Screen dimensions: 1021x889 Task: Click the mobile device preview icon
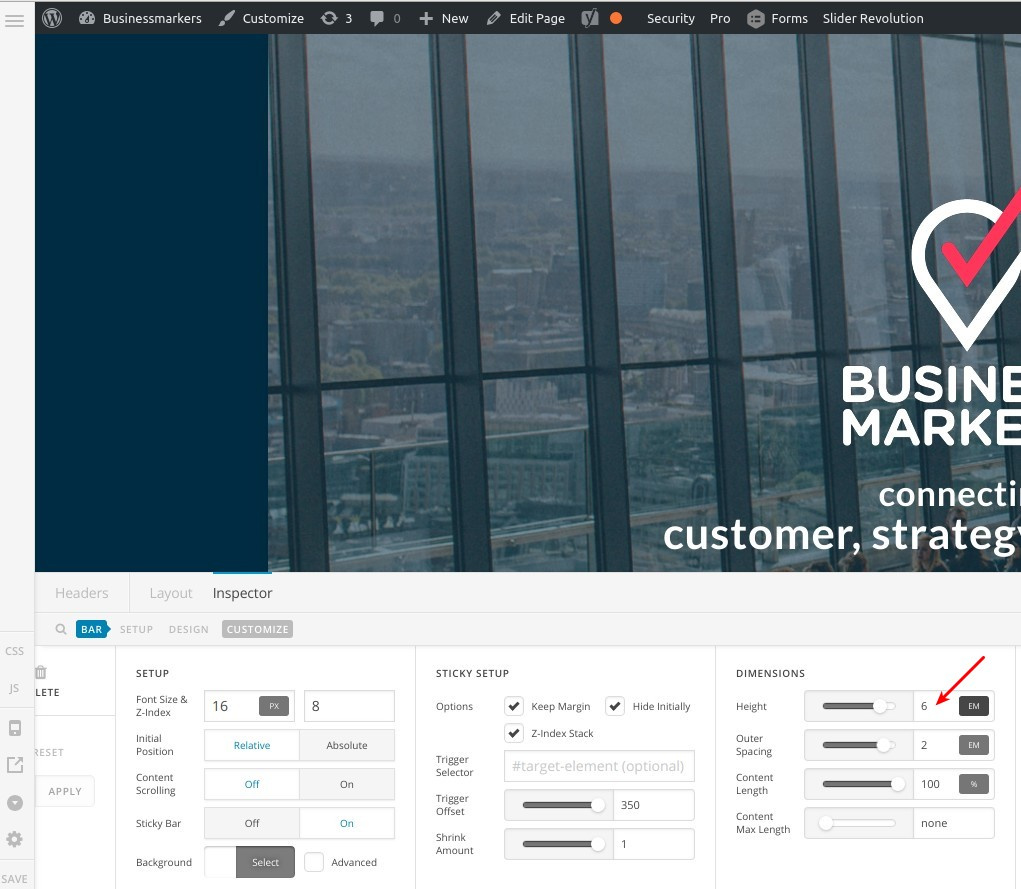coord(15,727)
